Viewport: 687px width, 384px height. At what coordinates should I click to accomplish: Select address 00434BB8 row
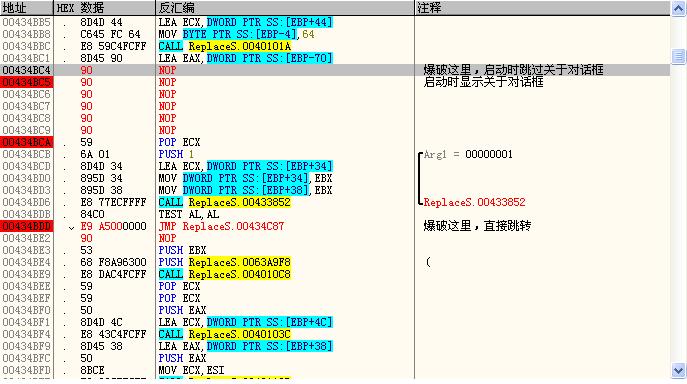pyautogui.click(x=27, y=34)
